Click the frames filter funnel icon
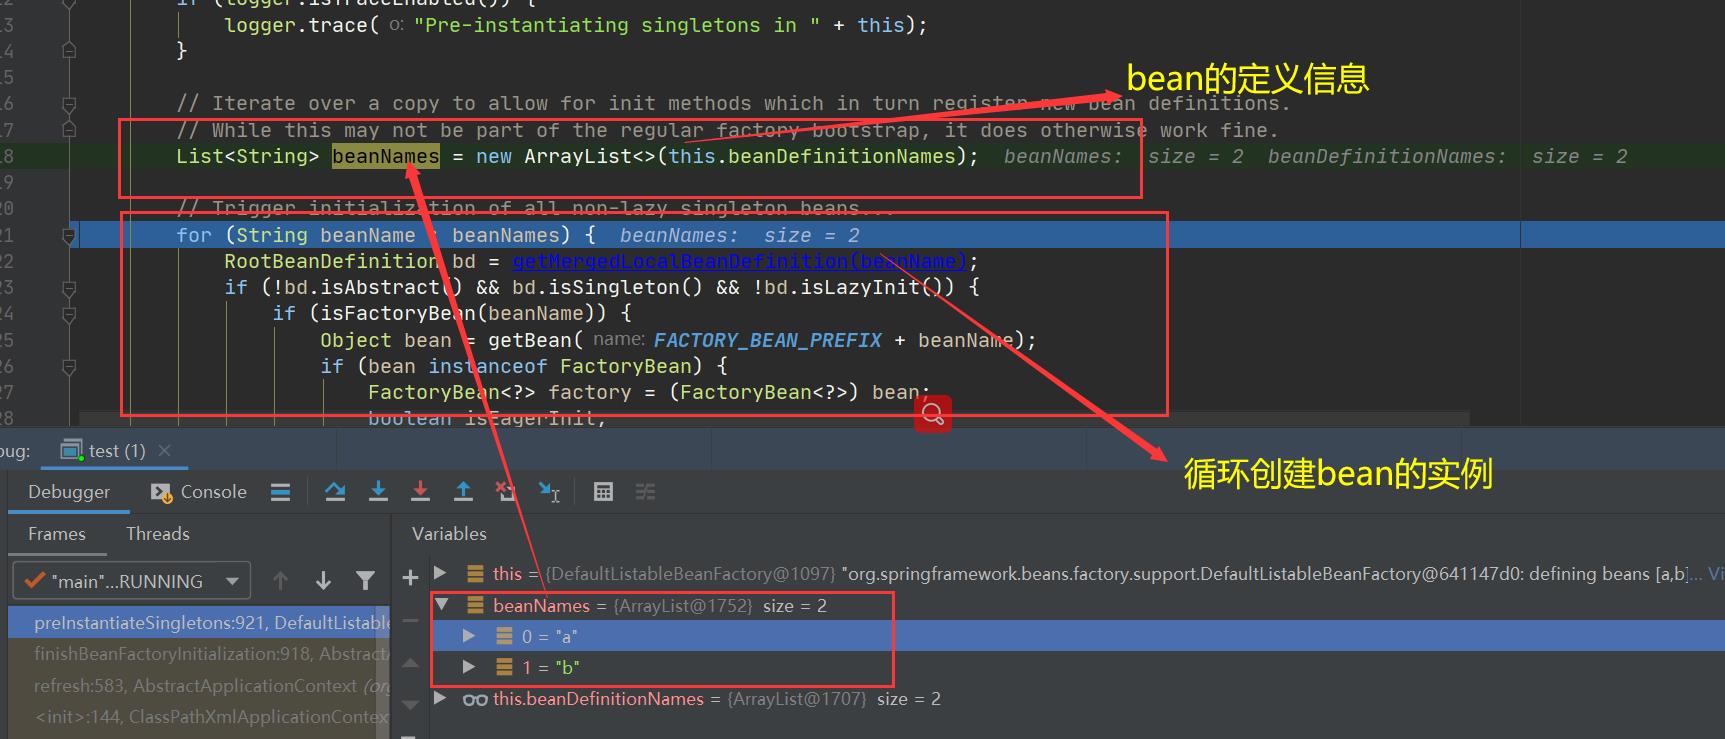Screen dimensions: 1725x739 [x=365, y=581]
